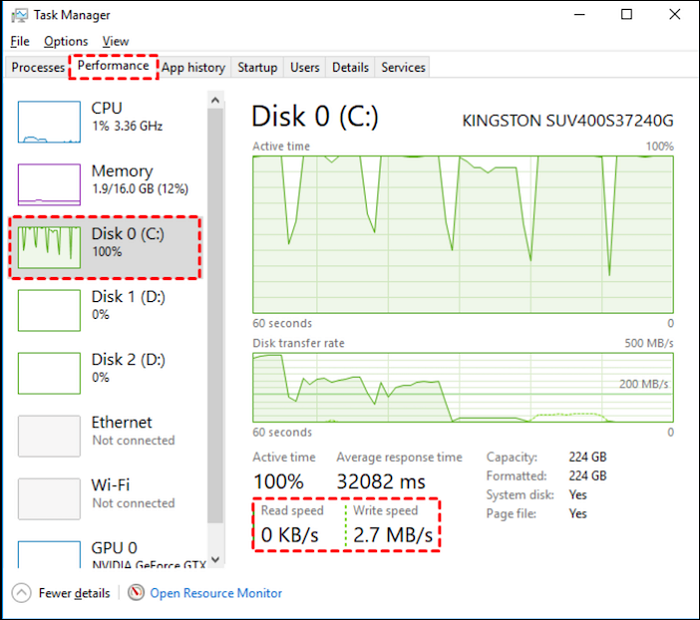Open the Options menu

(66, 41)
